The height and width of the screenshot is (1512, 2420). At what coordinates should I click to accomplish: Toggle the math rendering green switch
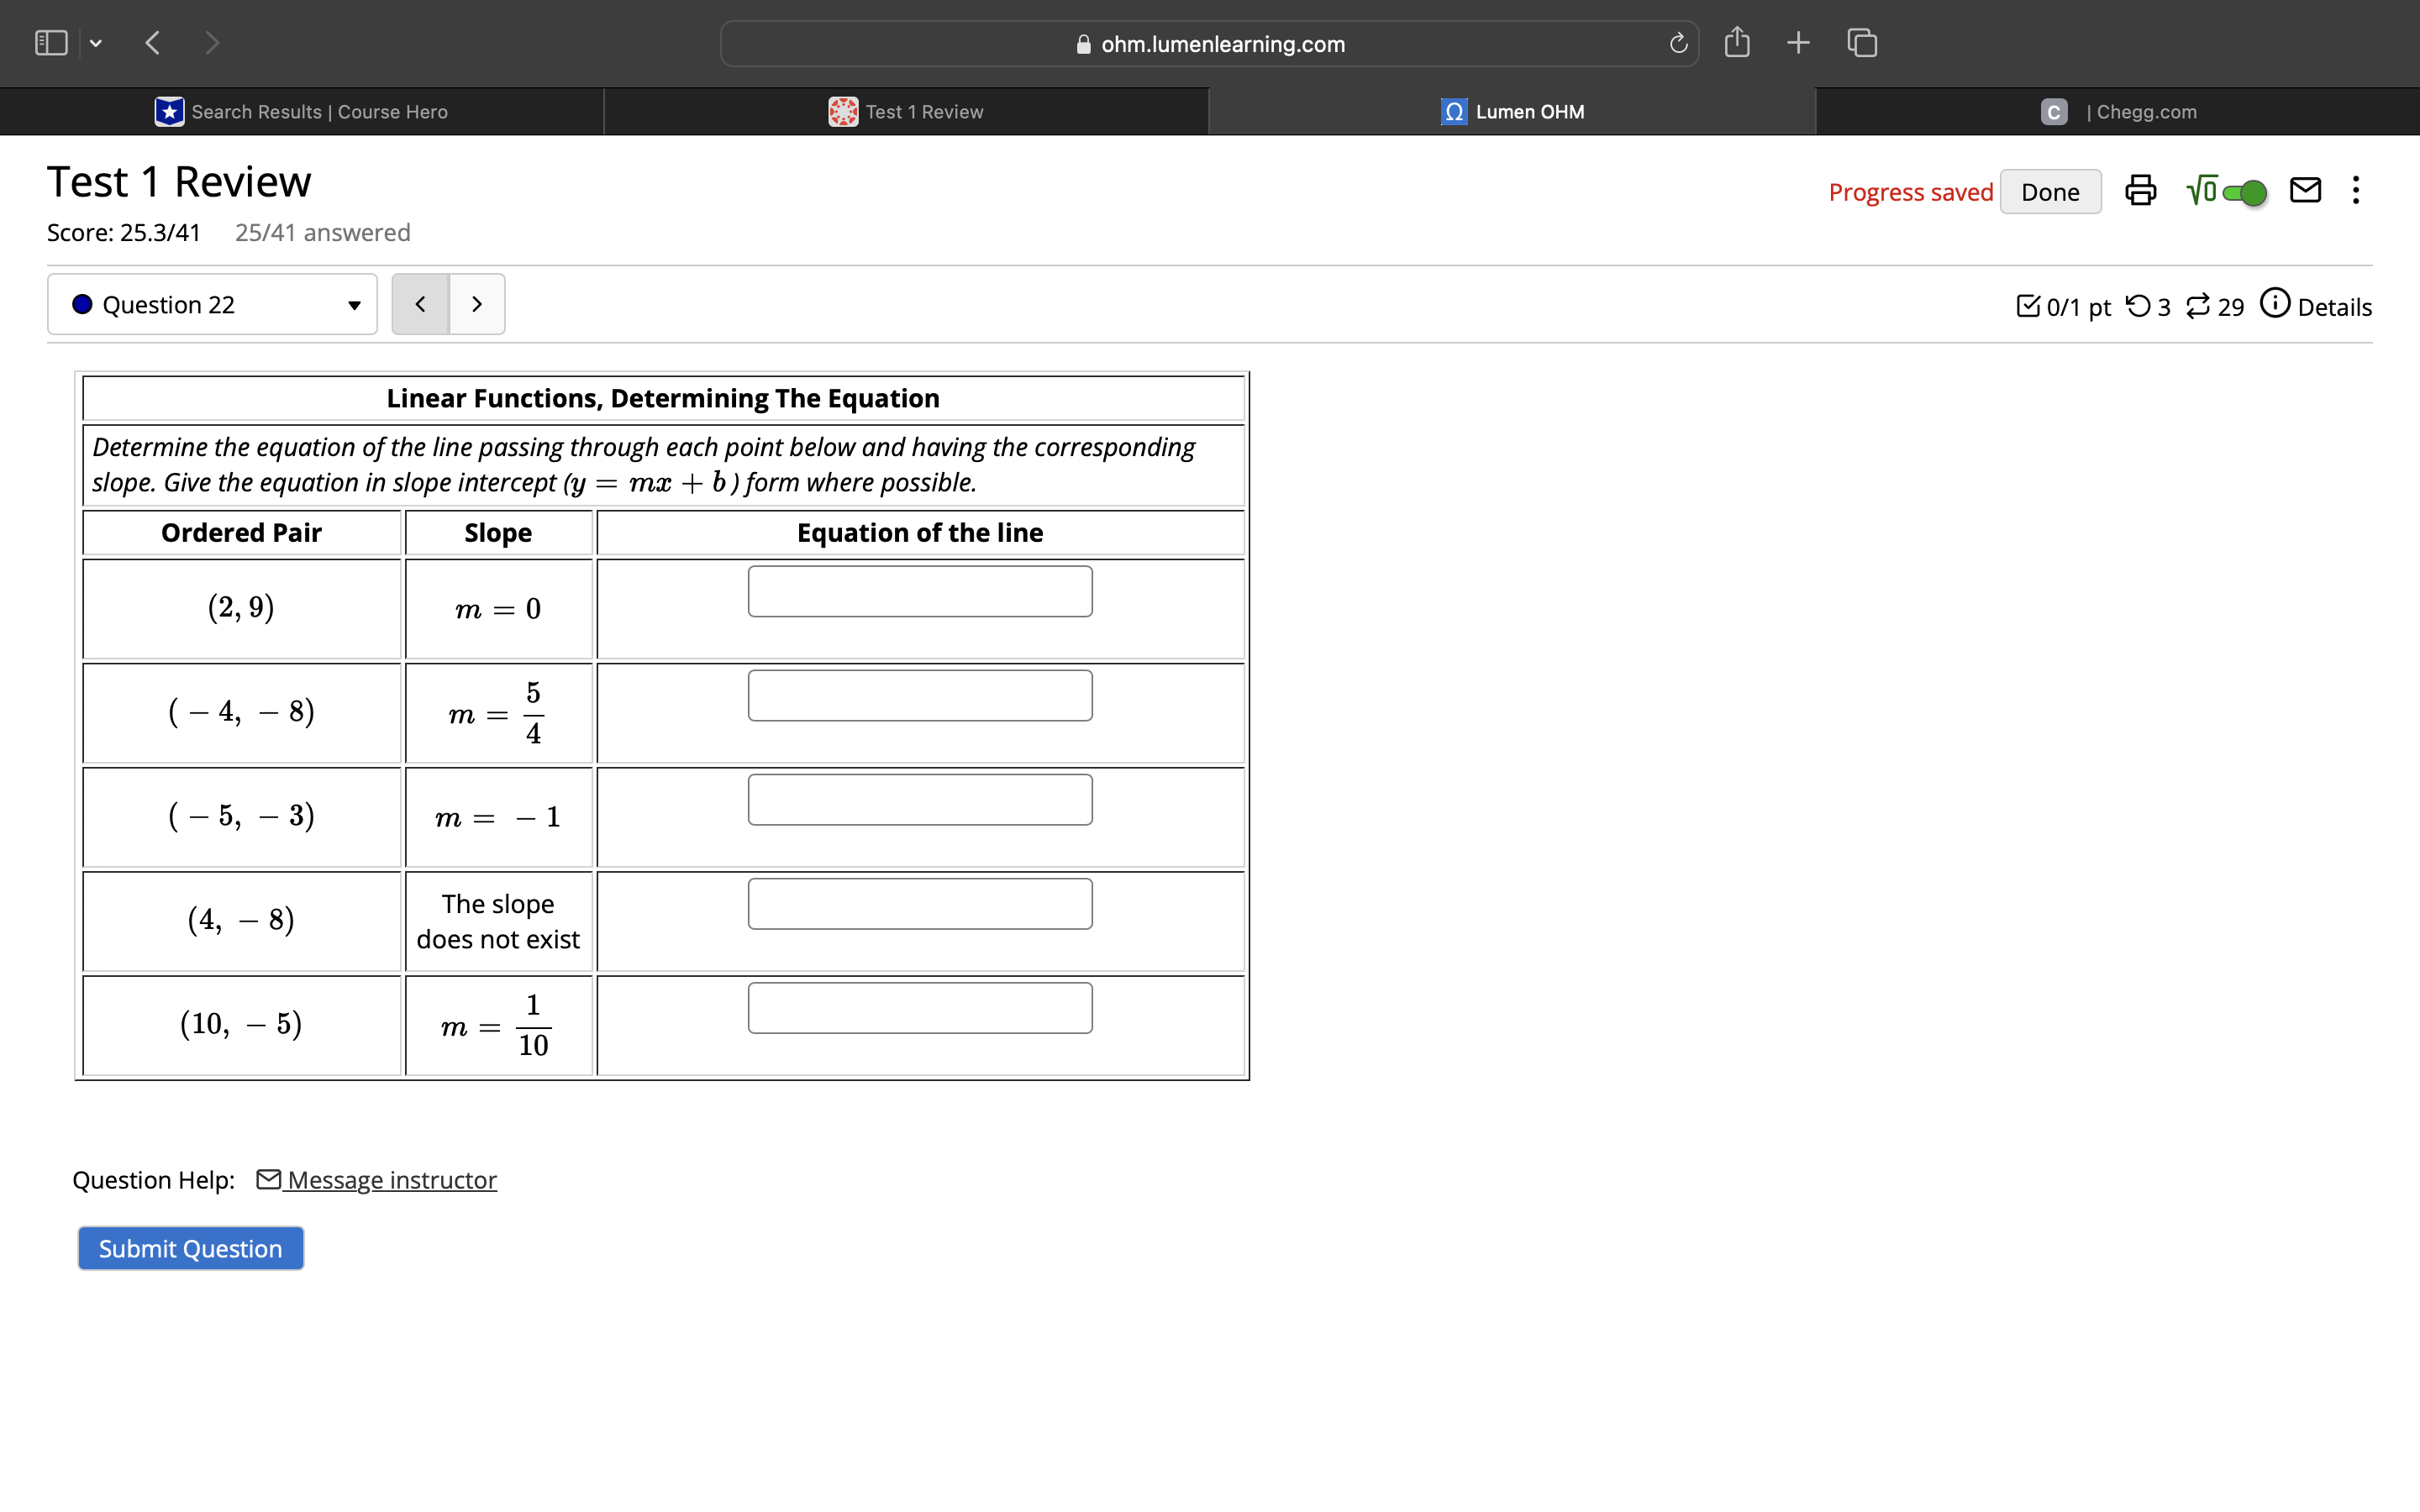pos(2244,192)
